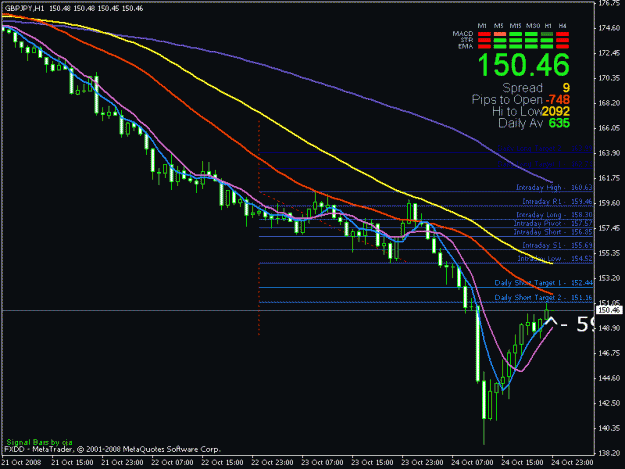Click the STR row label

click(467, 40)
